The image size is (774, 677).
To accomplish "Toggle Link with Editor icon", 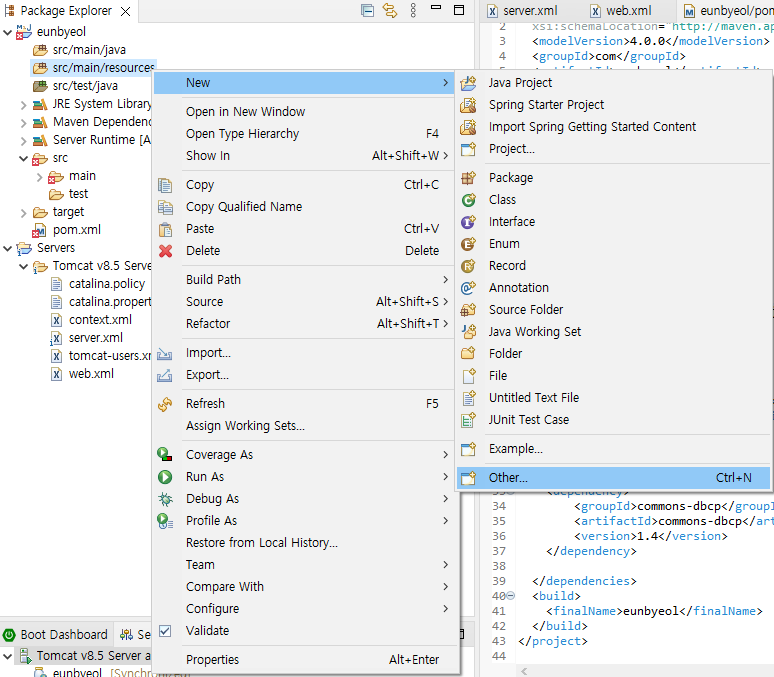I will point(390,10).
